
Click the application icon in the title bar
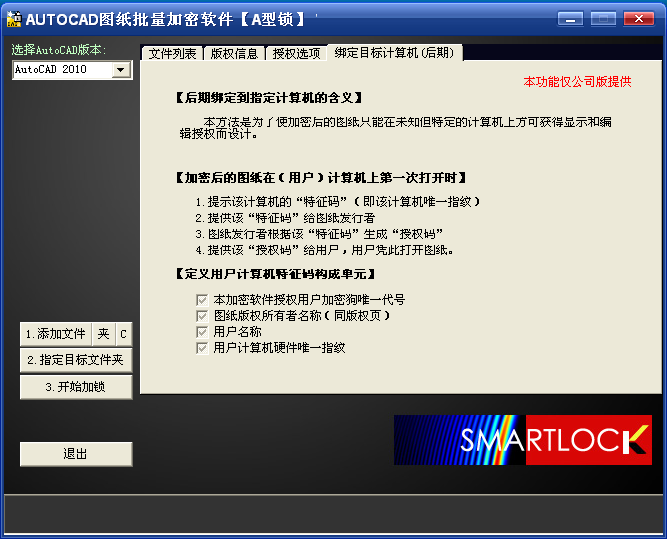(14, 19)
